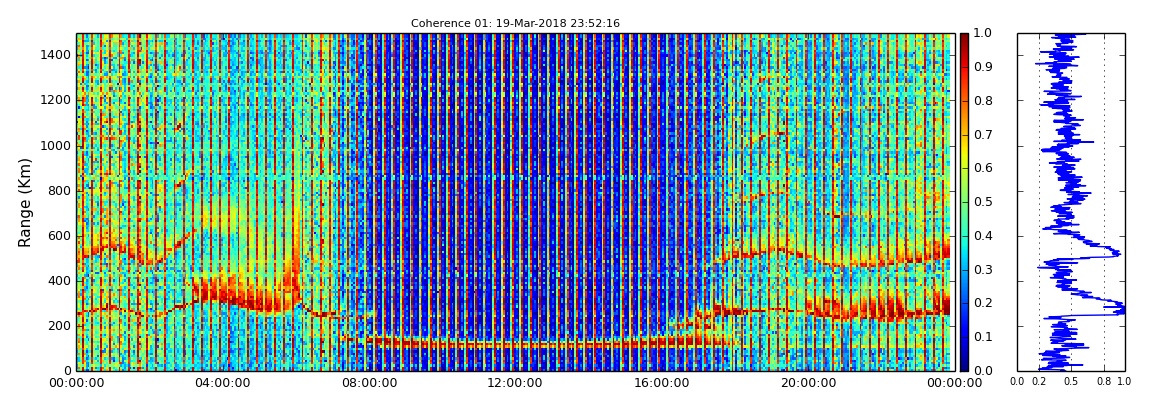Screen dimensions: 1150x407
Task: Click the green middle of the colorbar
Action: pyautogui.click(x=964, y=202)
